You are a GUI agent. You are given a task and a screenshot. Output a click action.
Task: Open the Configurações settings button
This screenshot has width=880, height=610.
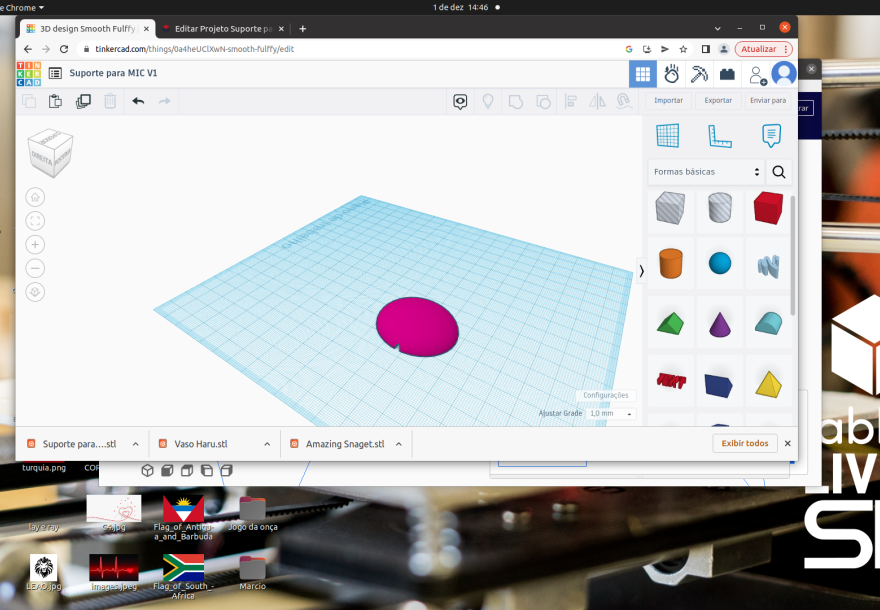[x=606, y=395]
